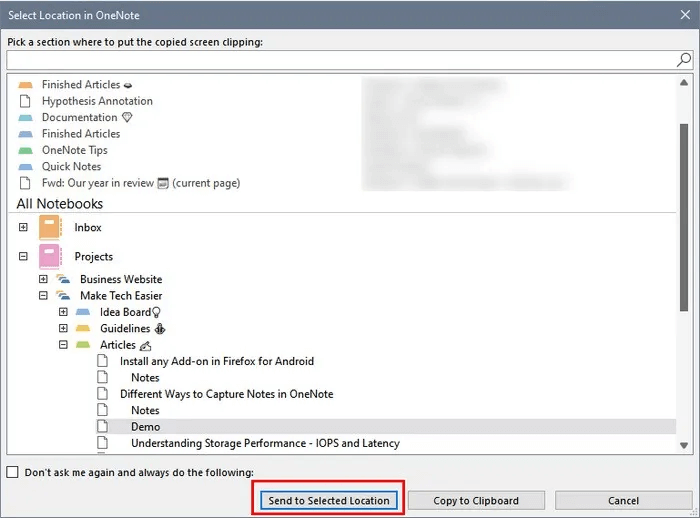Image resolution: width=700 pixels, height=518 pixels.
Task: Select the Make Tech Easier group label
Action: point(121,296)
